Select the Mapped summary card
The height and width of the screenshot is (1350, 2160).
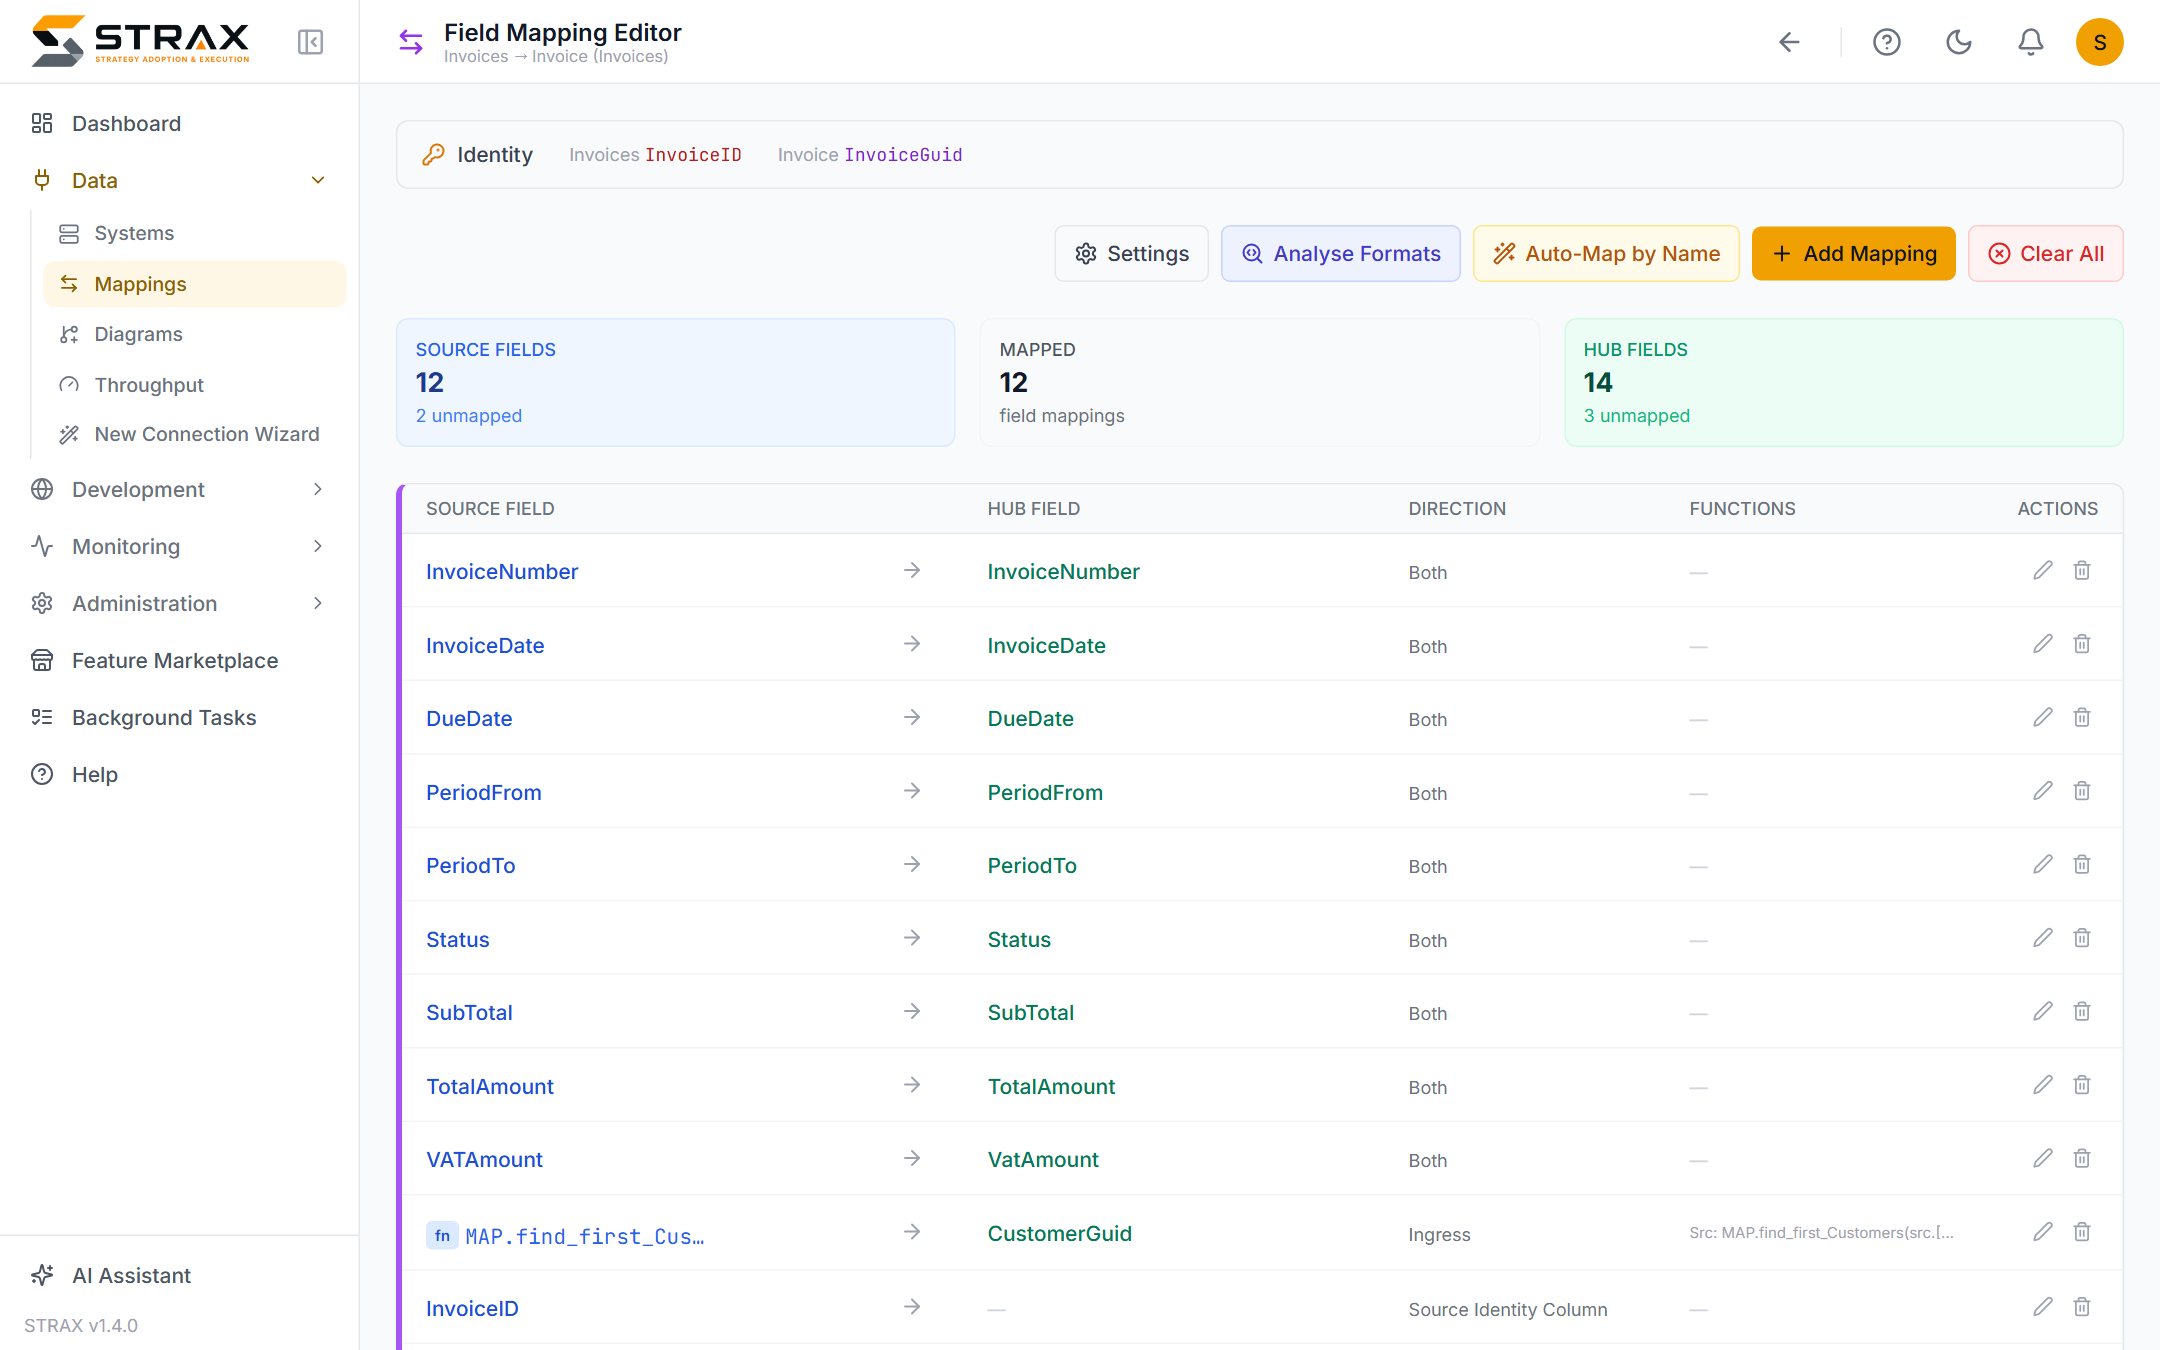tap(1259, 382)
